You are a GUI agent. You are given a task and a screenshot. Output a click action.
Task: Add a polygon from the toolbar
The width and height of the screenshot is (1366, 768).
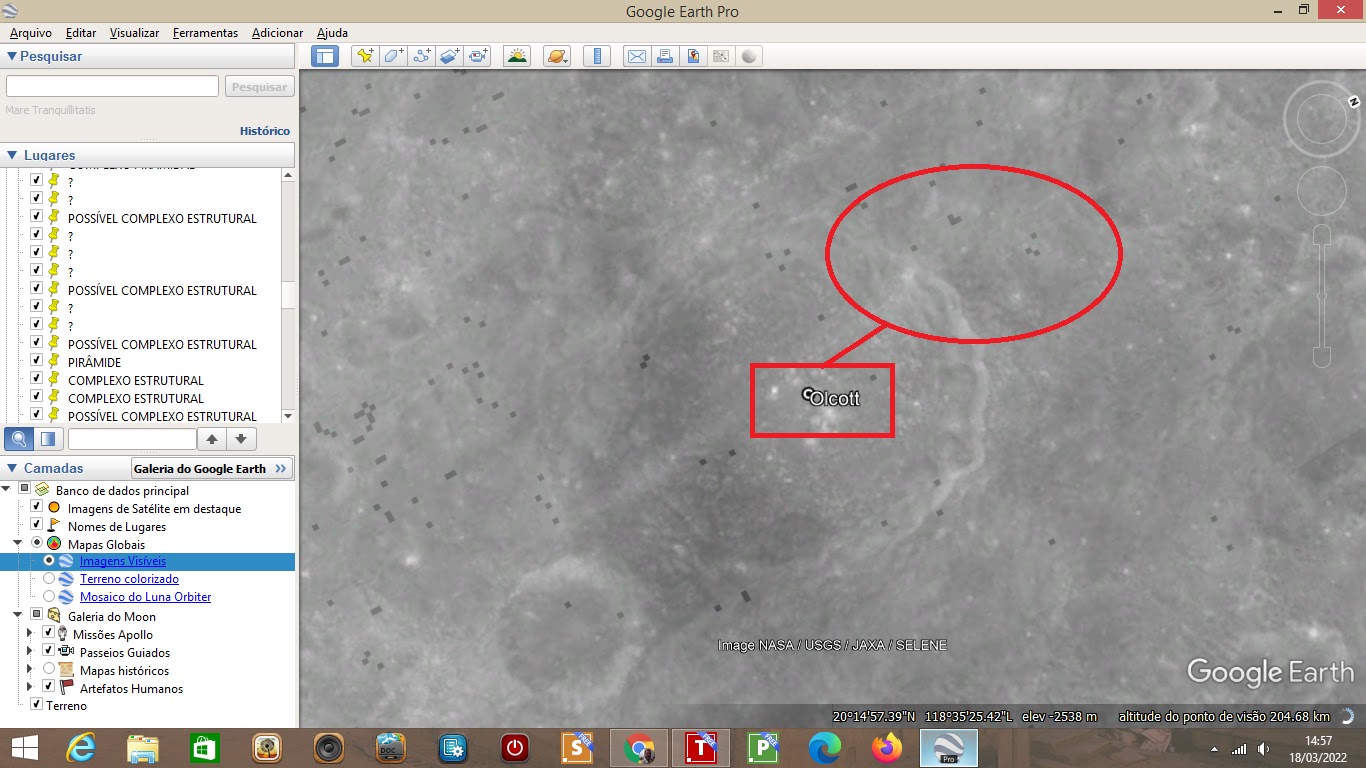point(393,56)
